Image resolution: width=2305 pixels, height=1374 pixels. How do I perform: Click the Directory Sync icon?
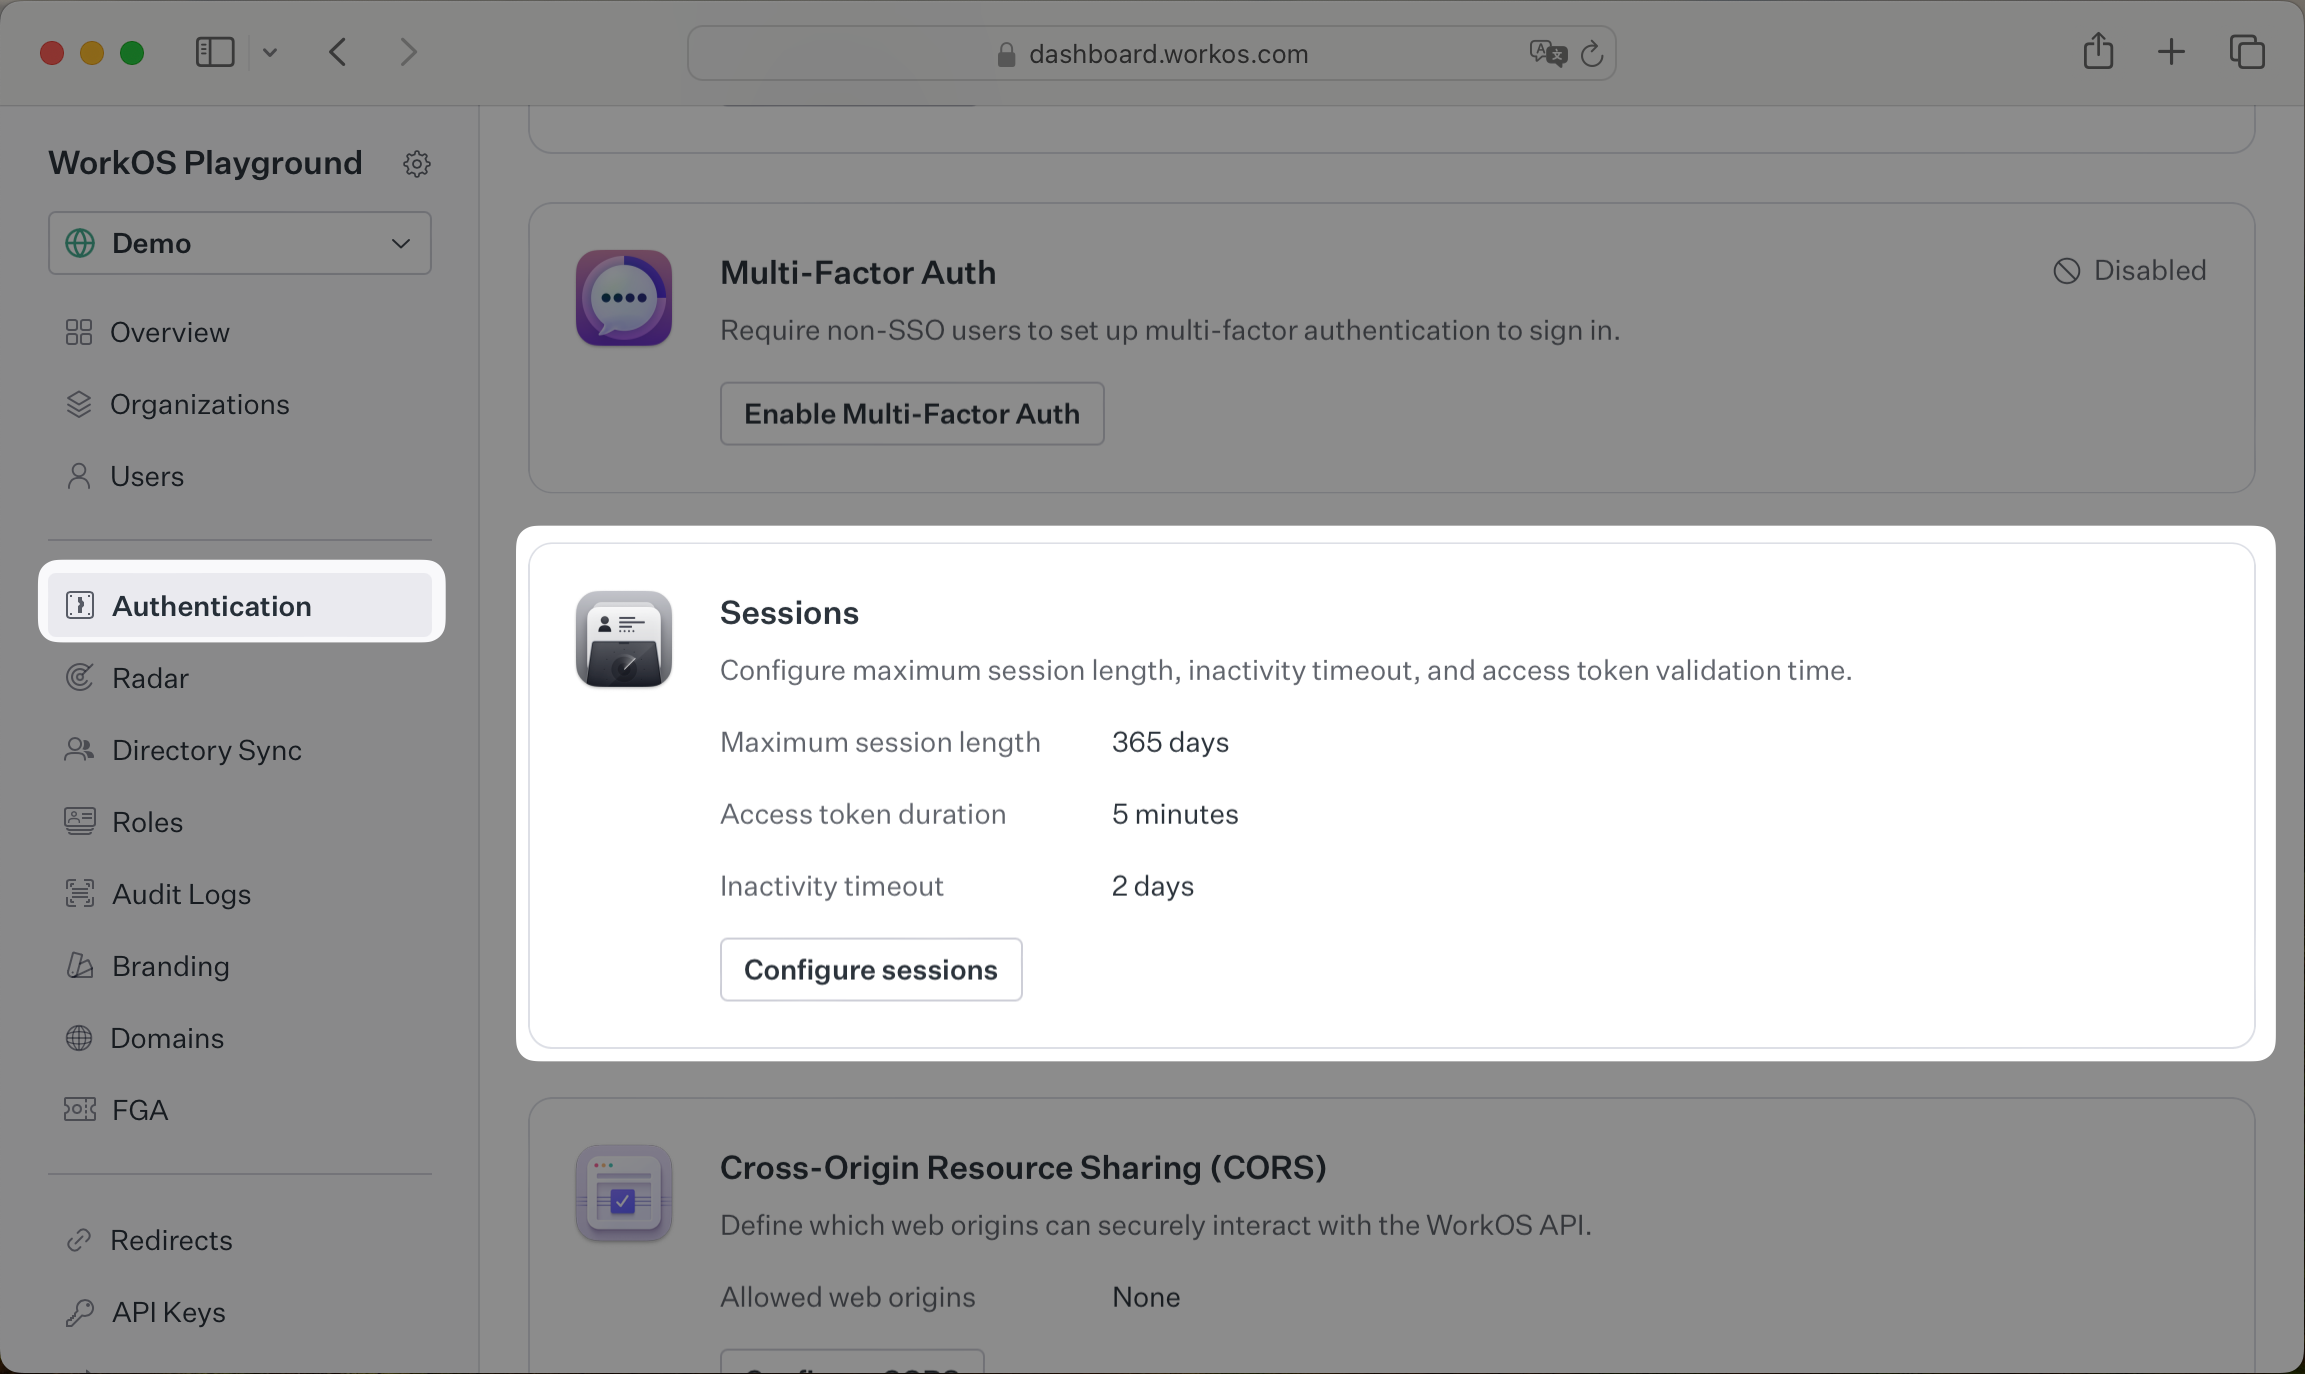click(80, 749)
